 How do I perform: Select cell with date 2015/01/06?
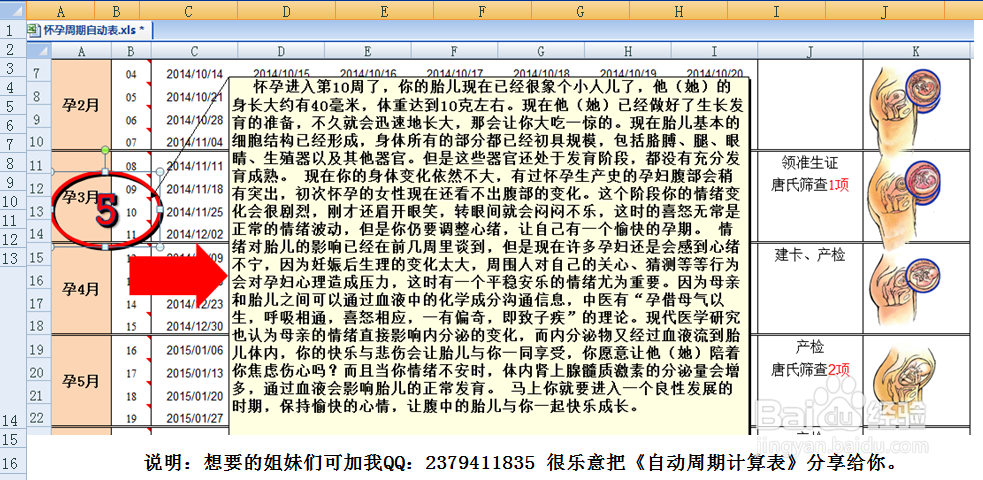point(194,350)
